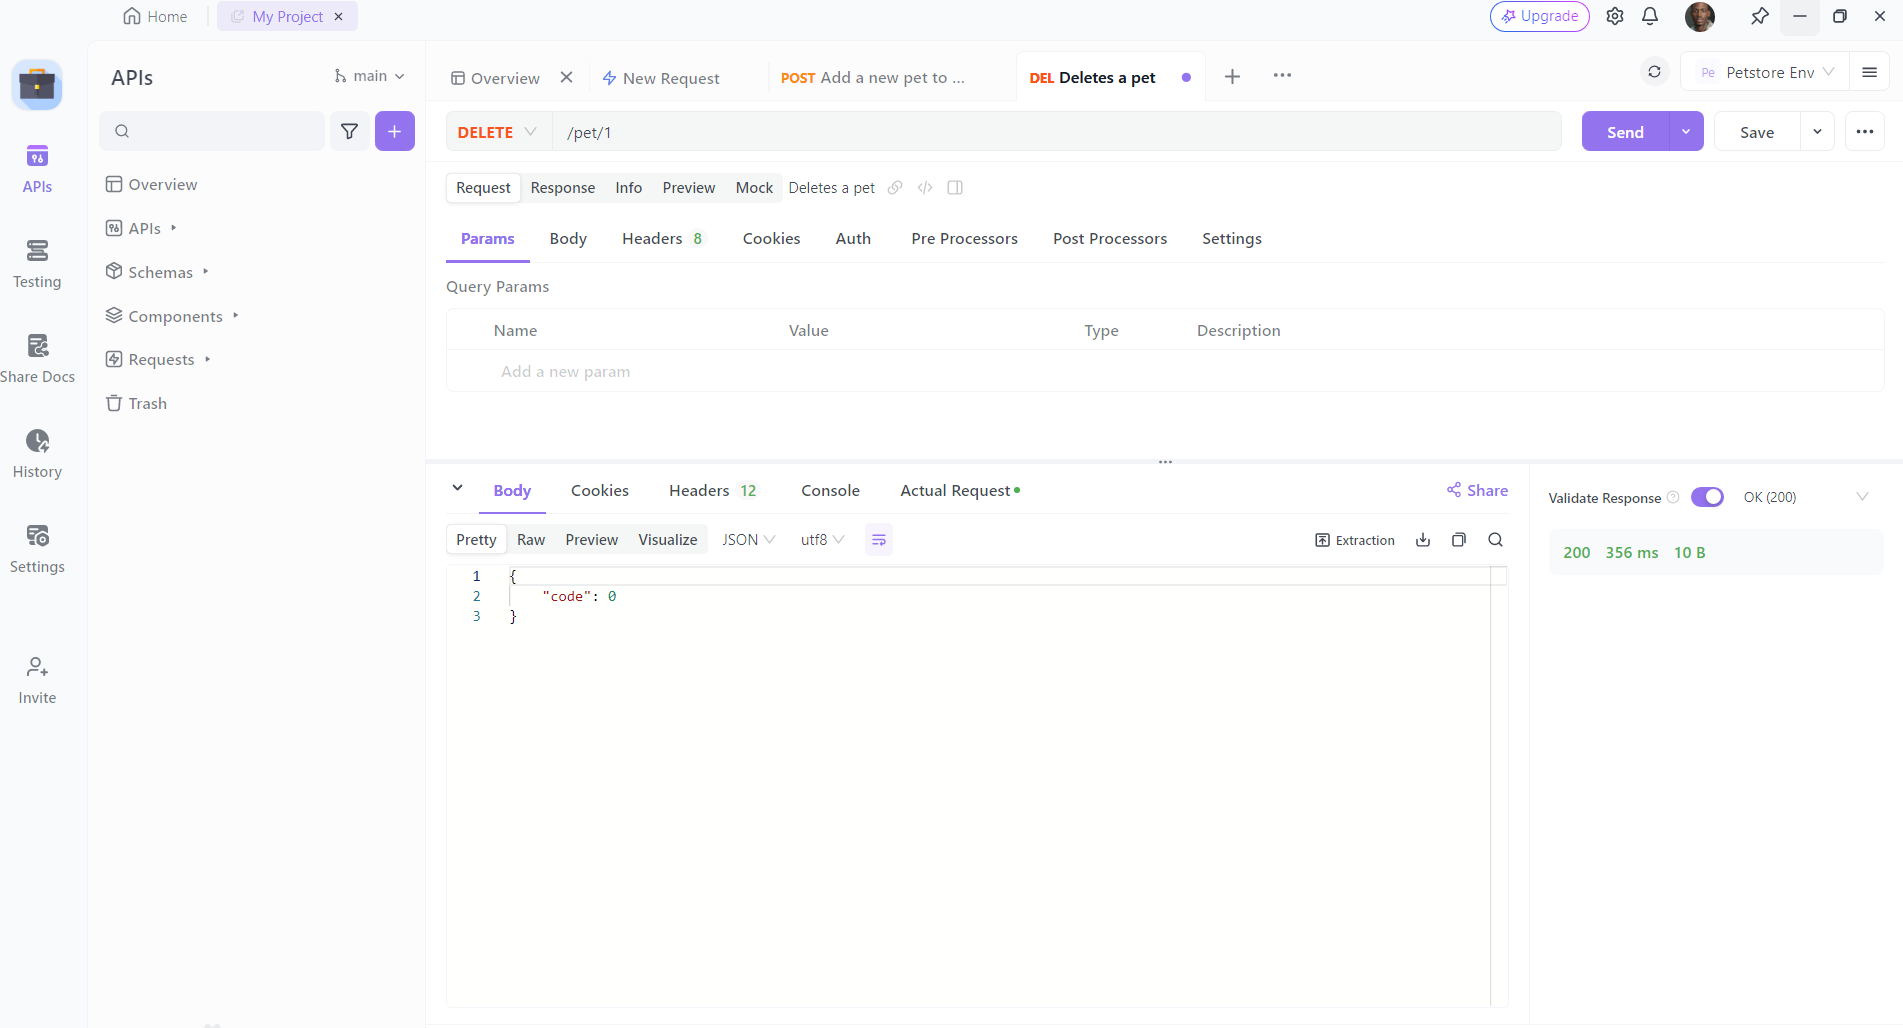Open Trash in the APIs panel

click(136, 403)
